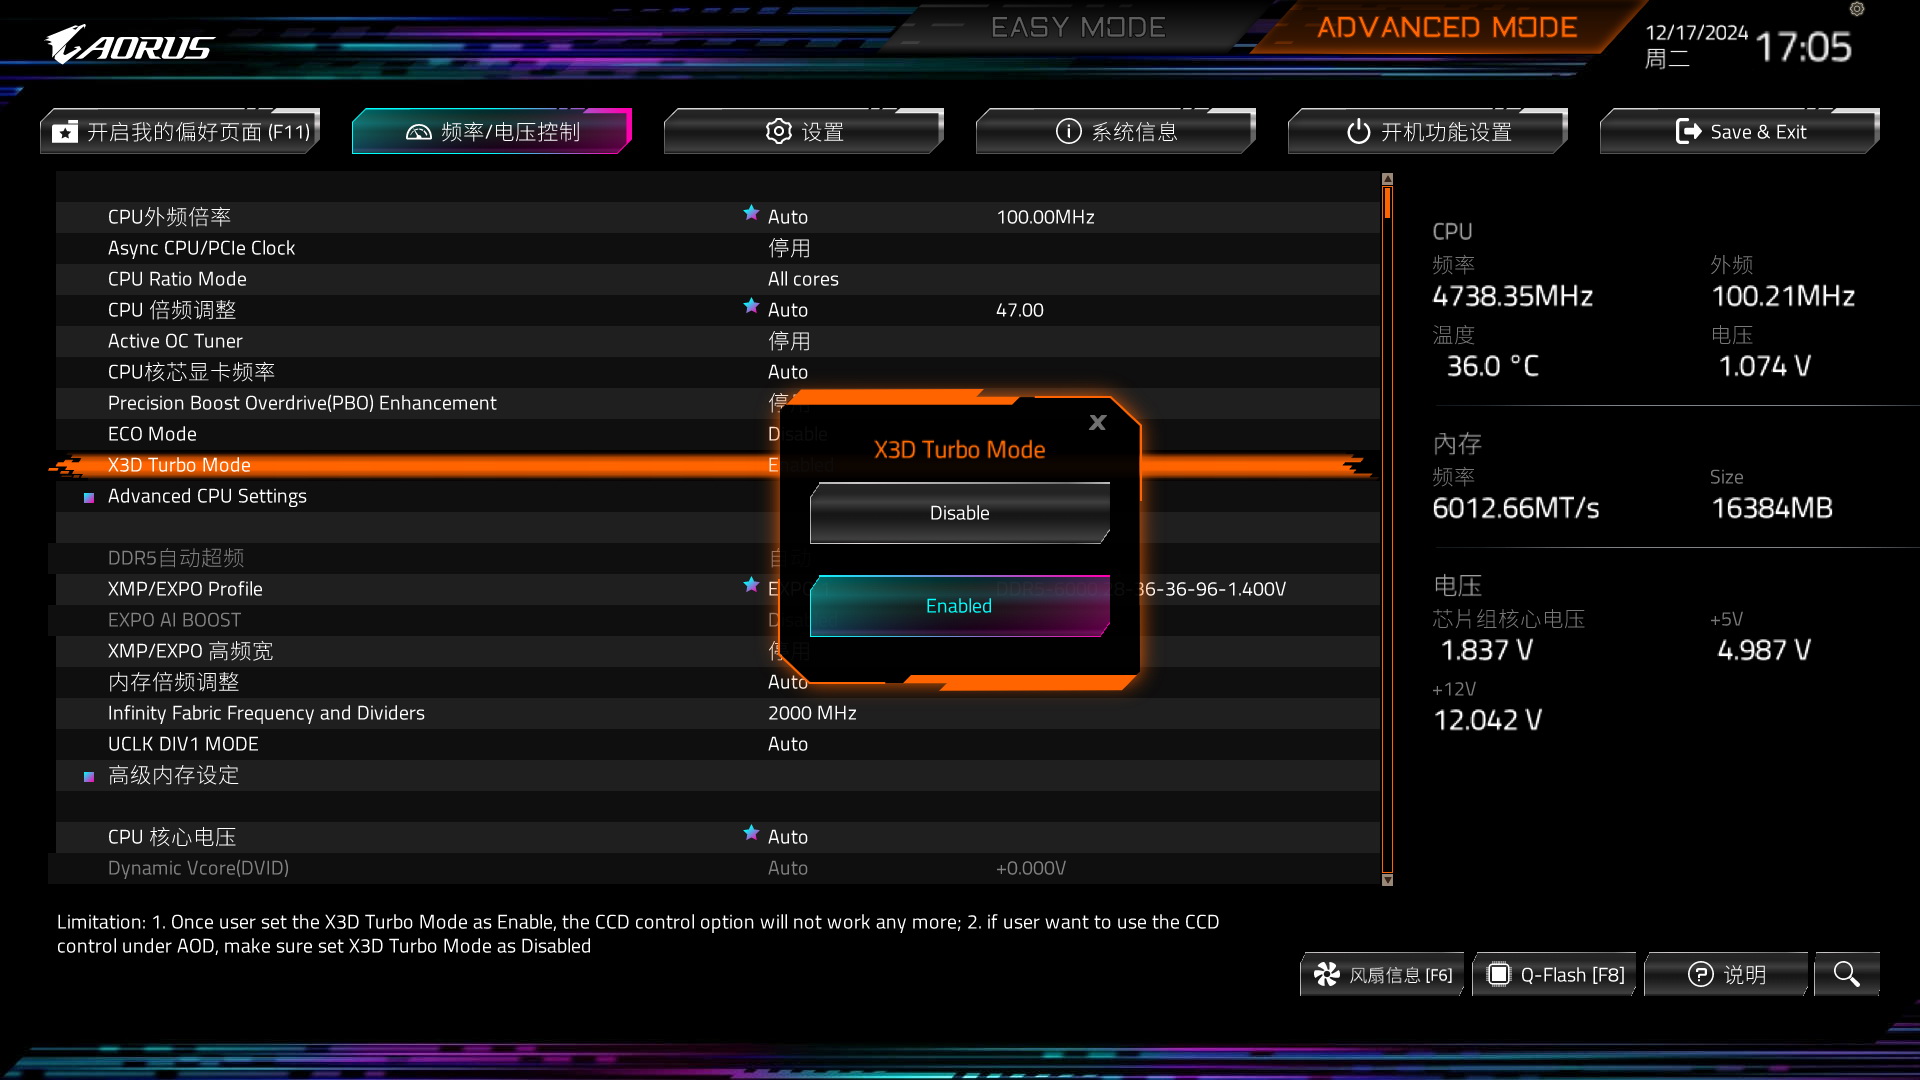Viewport: 1920px width, 1080px height.
Task: Open 频率/电压控制 tab
Action: point(492,131)
